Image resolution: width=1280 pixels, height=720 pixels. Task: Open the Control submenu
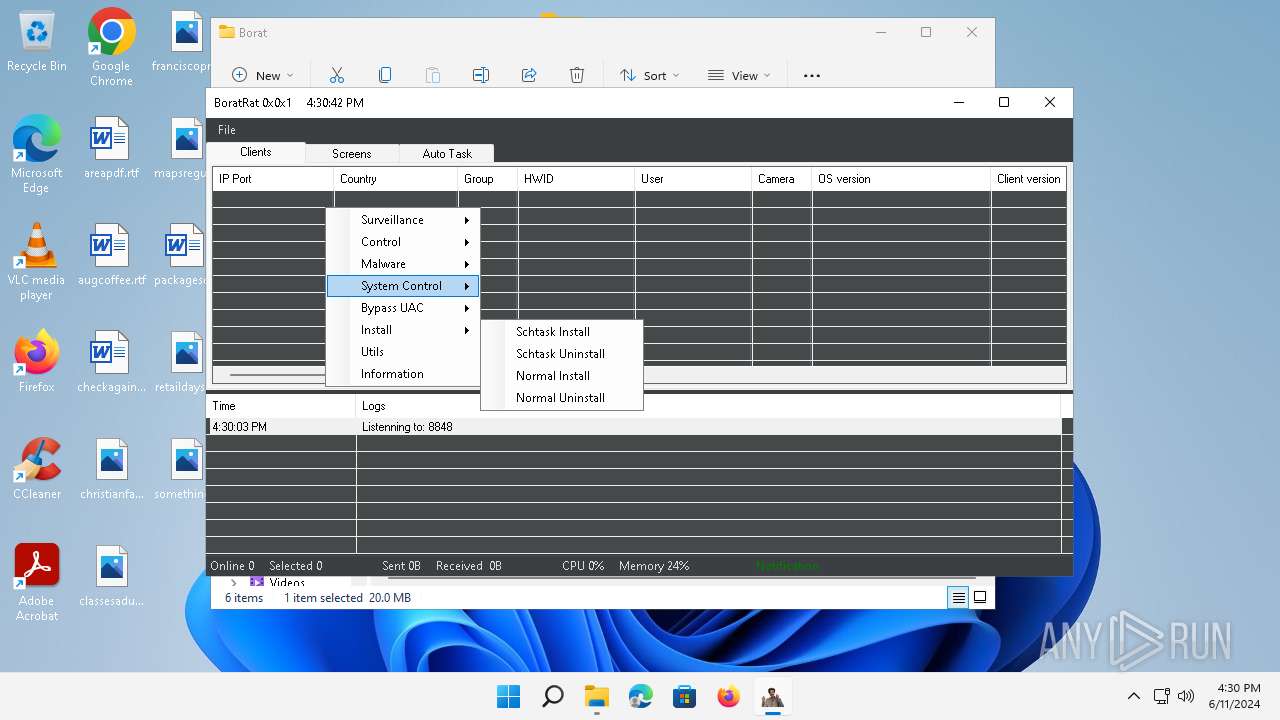click(403, 242)
